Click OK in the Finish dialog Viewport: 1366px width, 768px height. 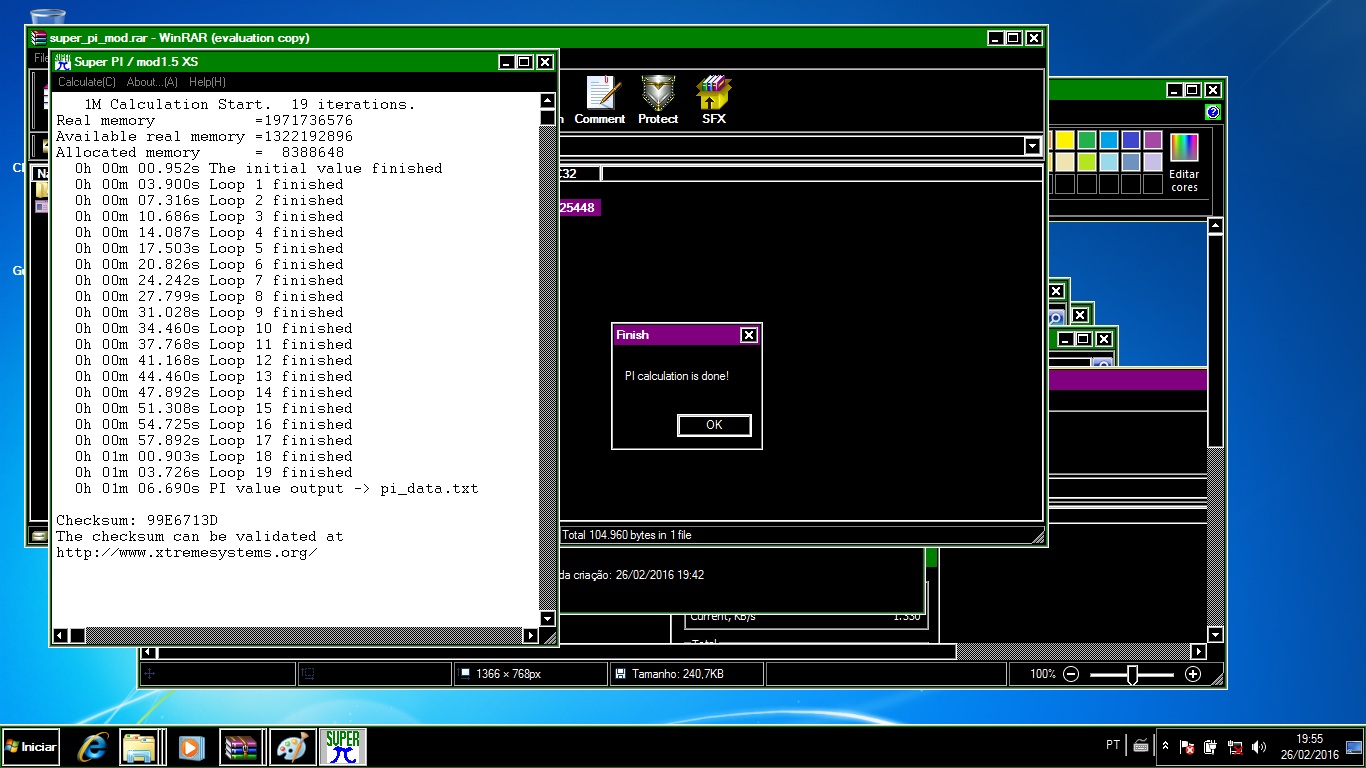tap(714, 425)
